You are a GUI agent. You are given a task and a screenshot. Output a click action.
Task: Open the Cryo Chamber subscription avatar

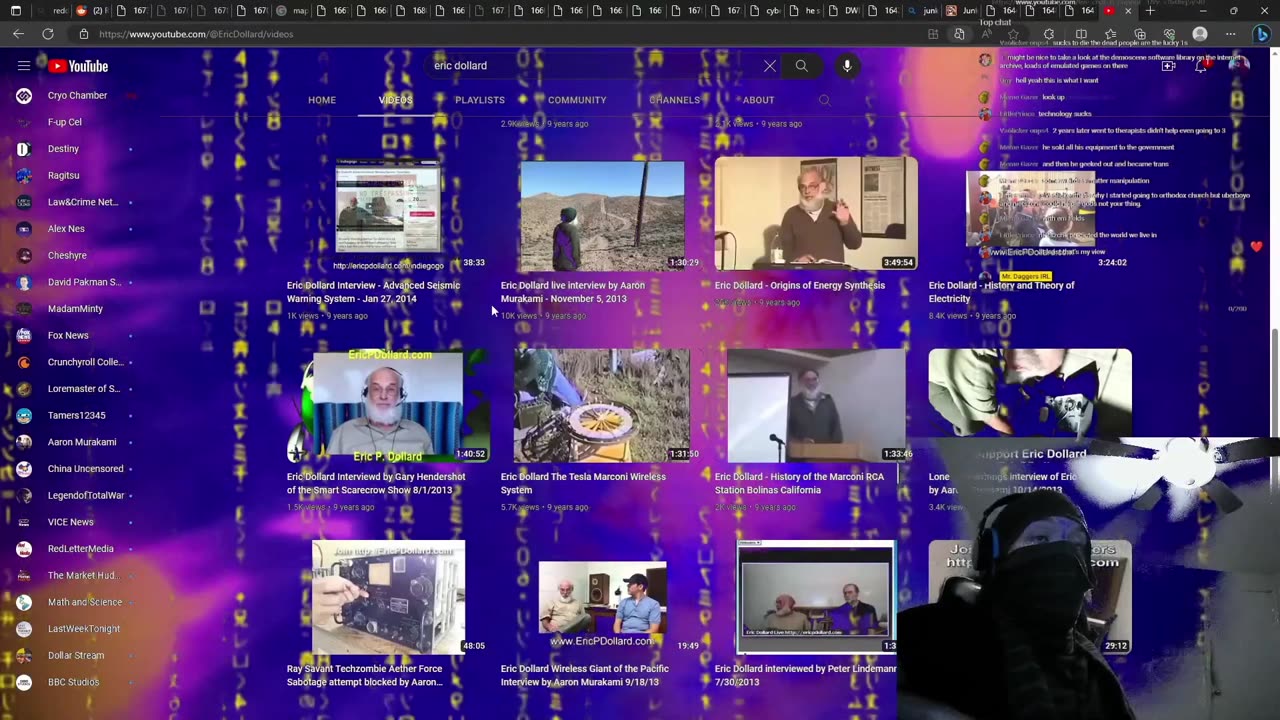[x=24, y=96]
